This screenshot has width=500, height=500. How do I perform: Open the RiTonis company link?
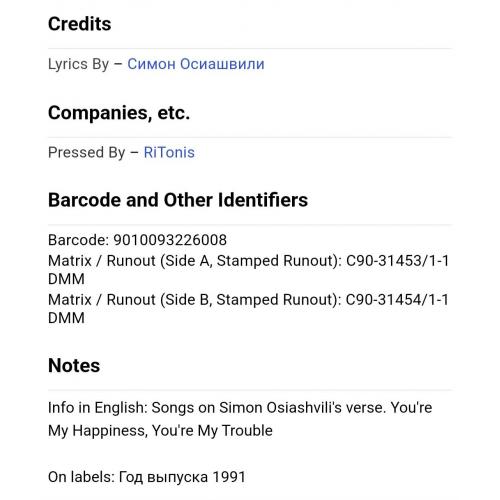pos(169,152)
